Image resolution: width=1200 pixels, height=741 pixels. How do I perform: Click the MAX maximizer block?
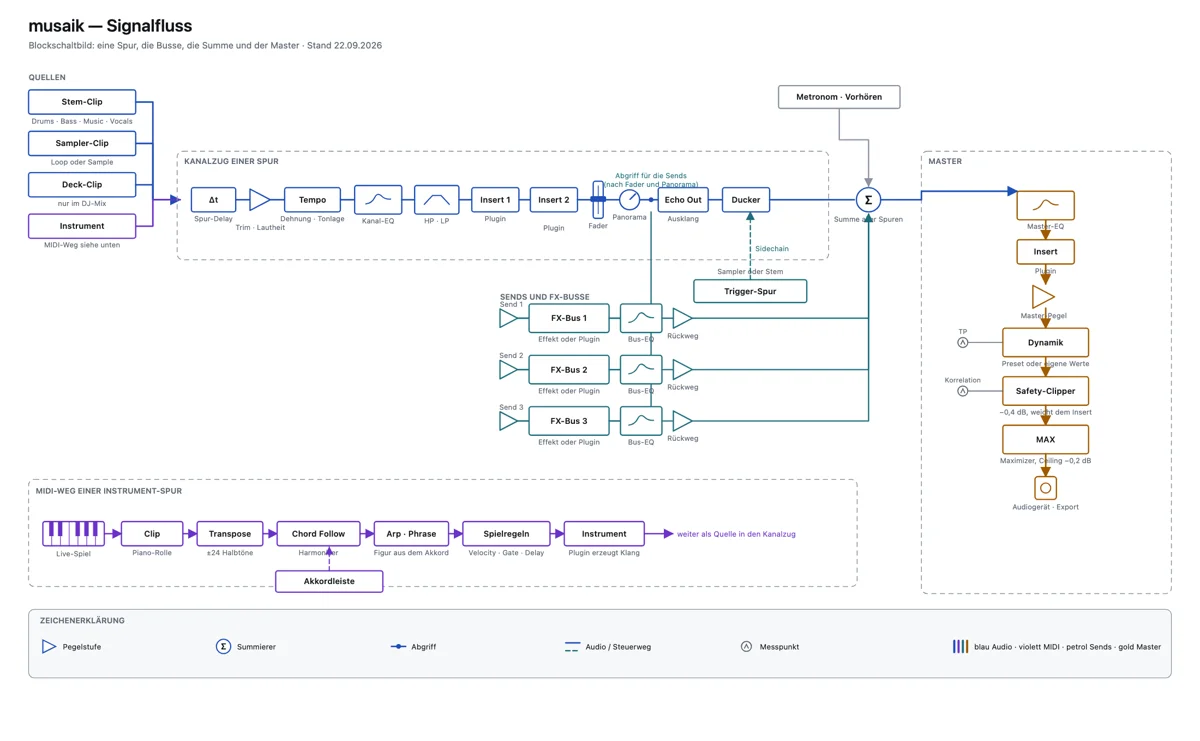tap(1045, 440)
